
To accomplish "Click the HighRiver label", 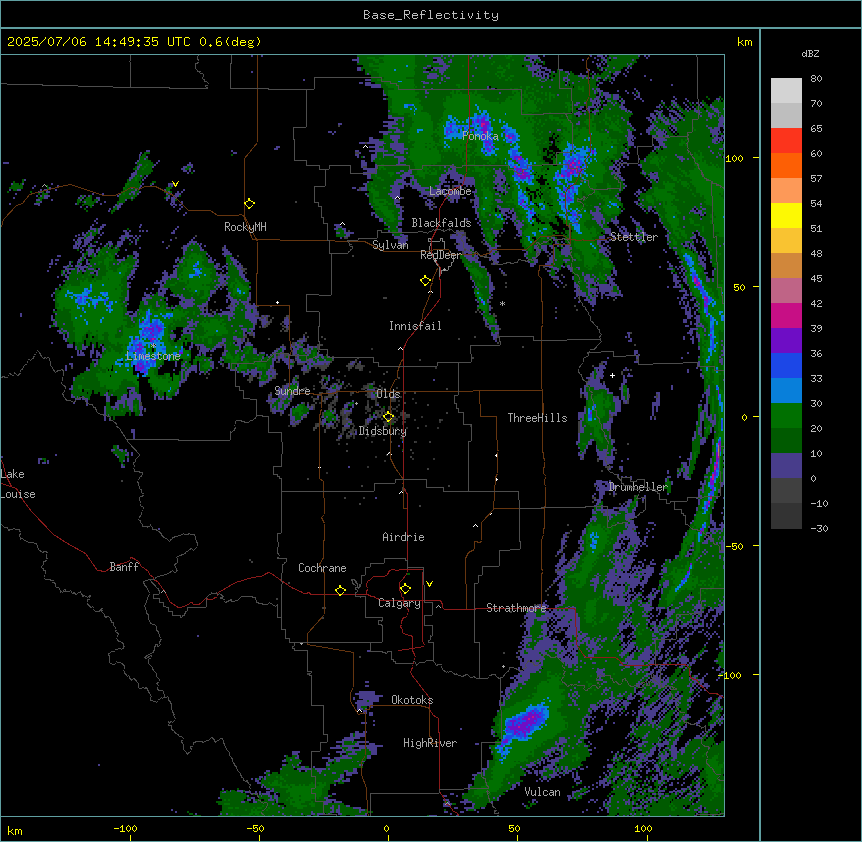I will [x=430, y=743].
